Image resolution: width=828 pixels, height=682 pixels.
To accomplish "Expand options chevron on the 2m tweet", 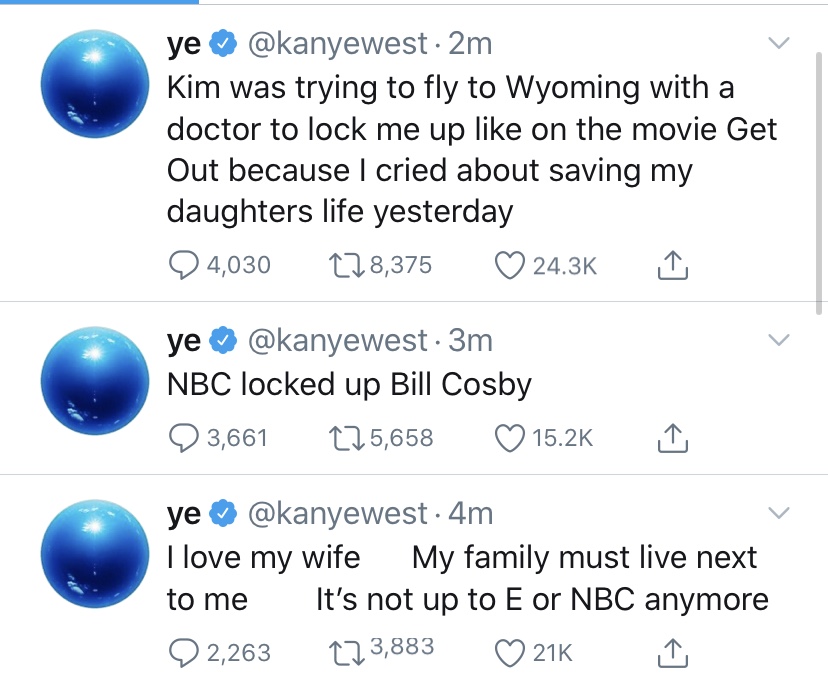I will coord(779,43).
